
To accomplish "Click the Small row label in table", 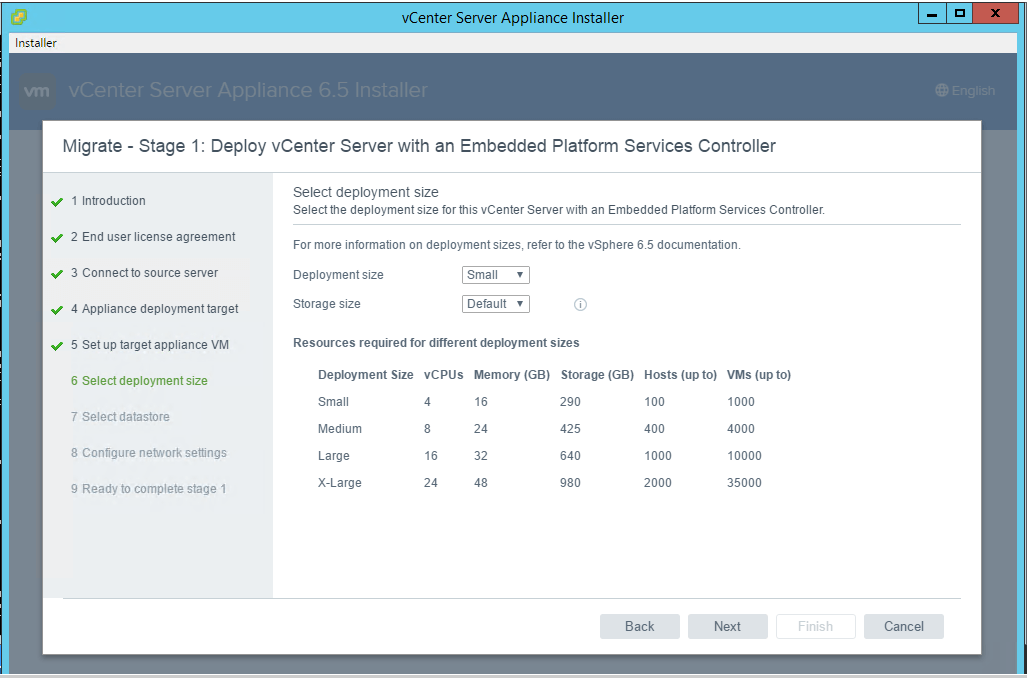I will tap(333, 402).
